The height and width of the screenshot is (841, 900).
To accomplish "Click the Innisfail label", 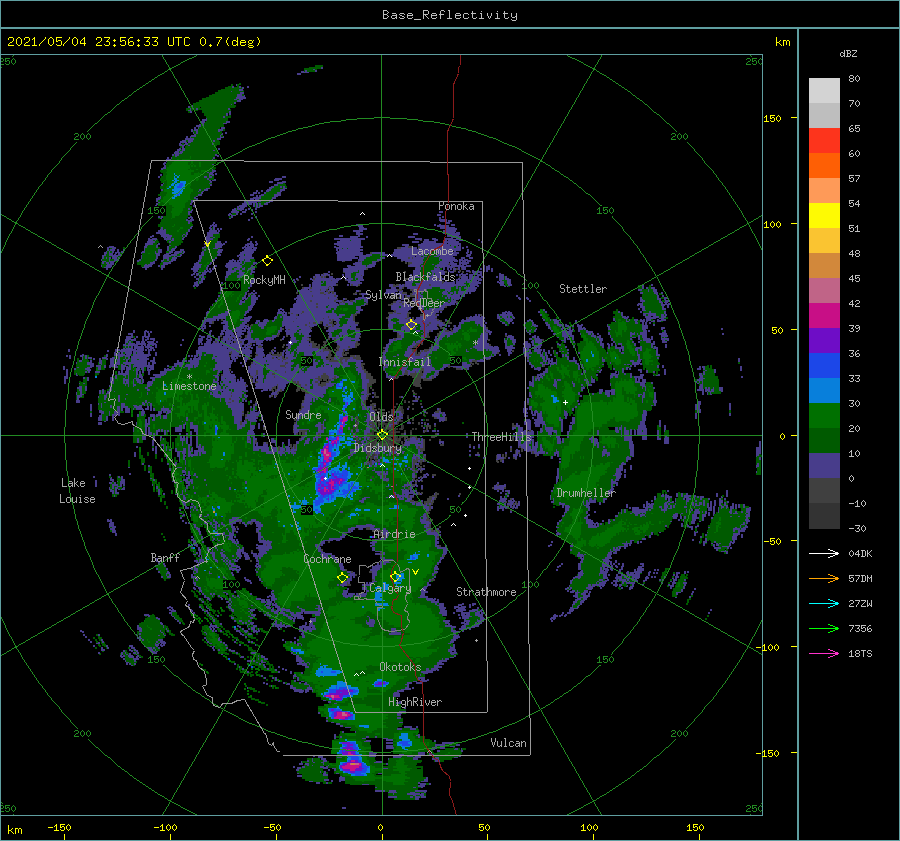I will [x=404, y=362].
